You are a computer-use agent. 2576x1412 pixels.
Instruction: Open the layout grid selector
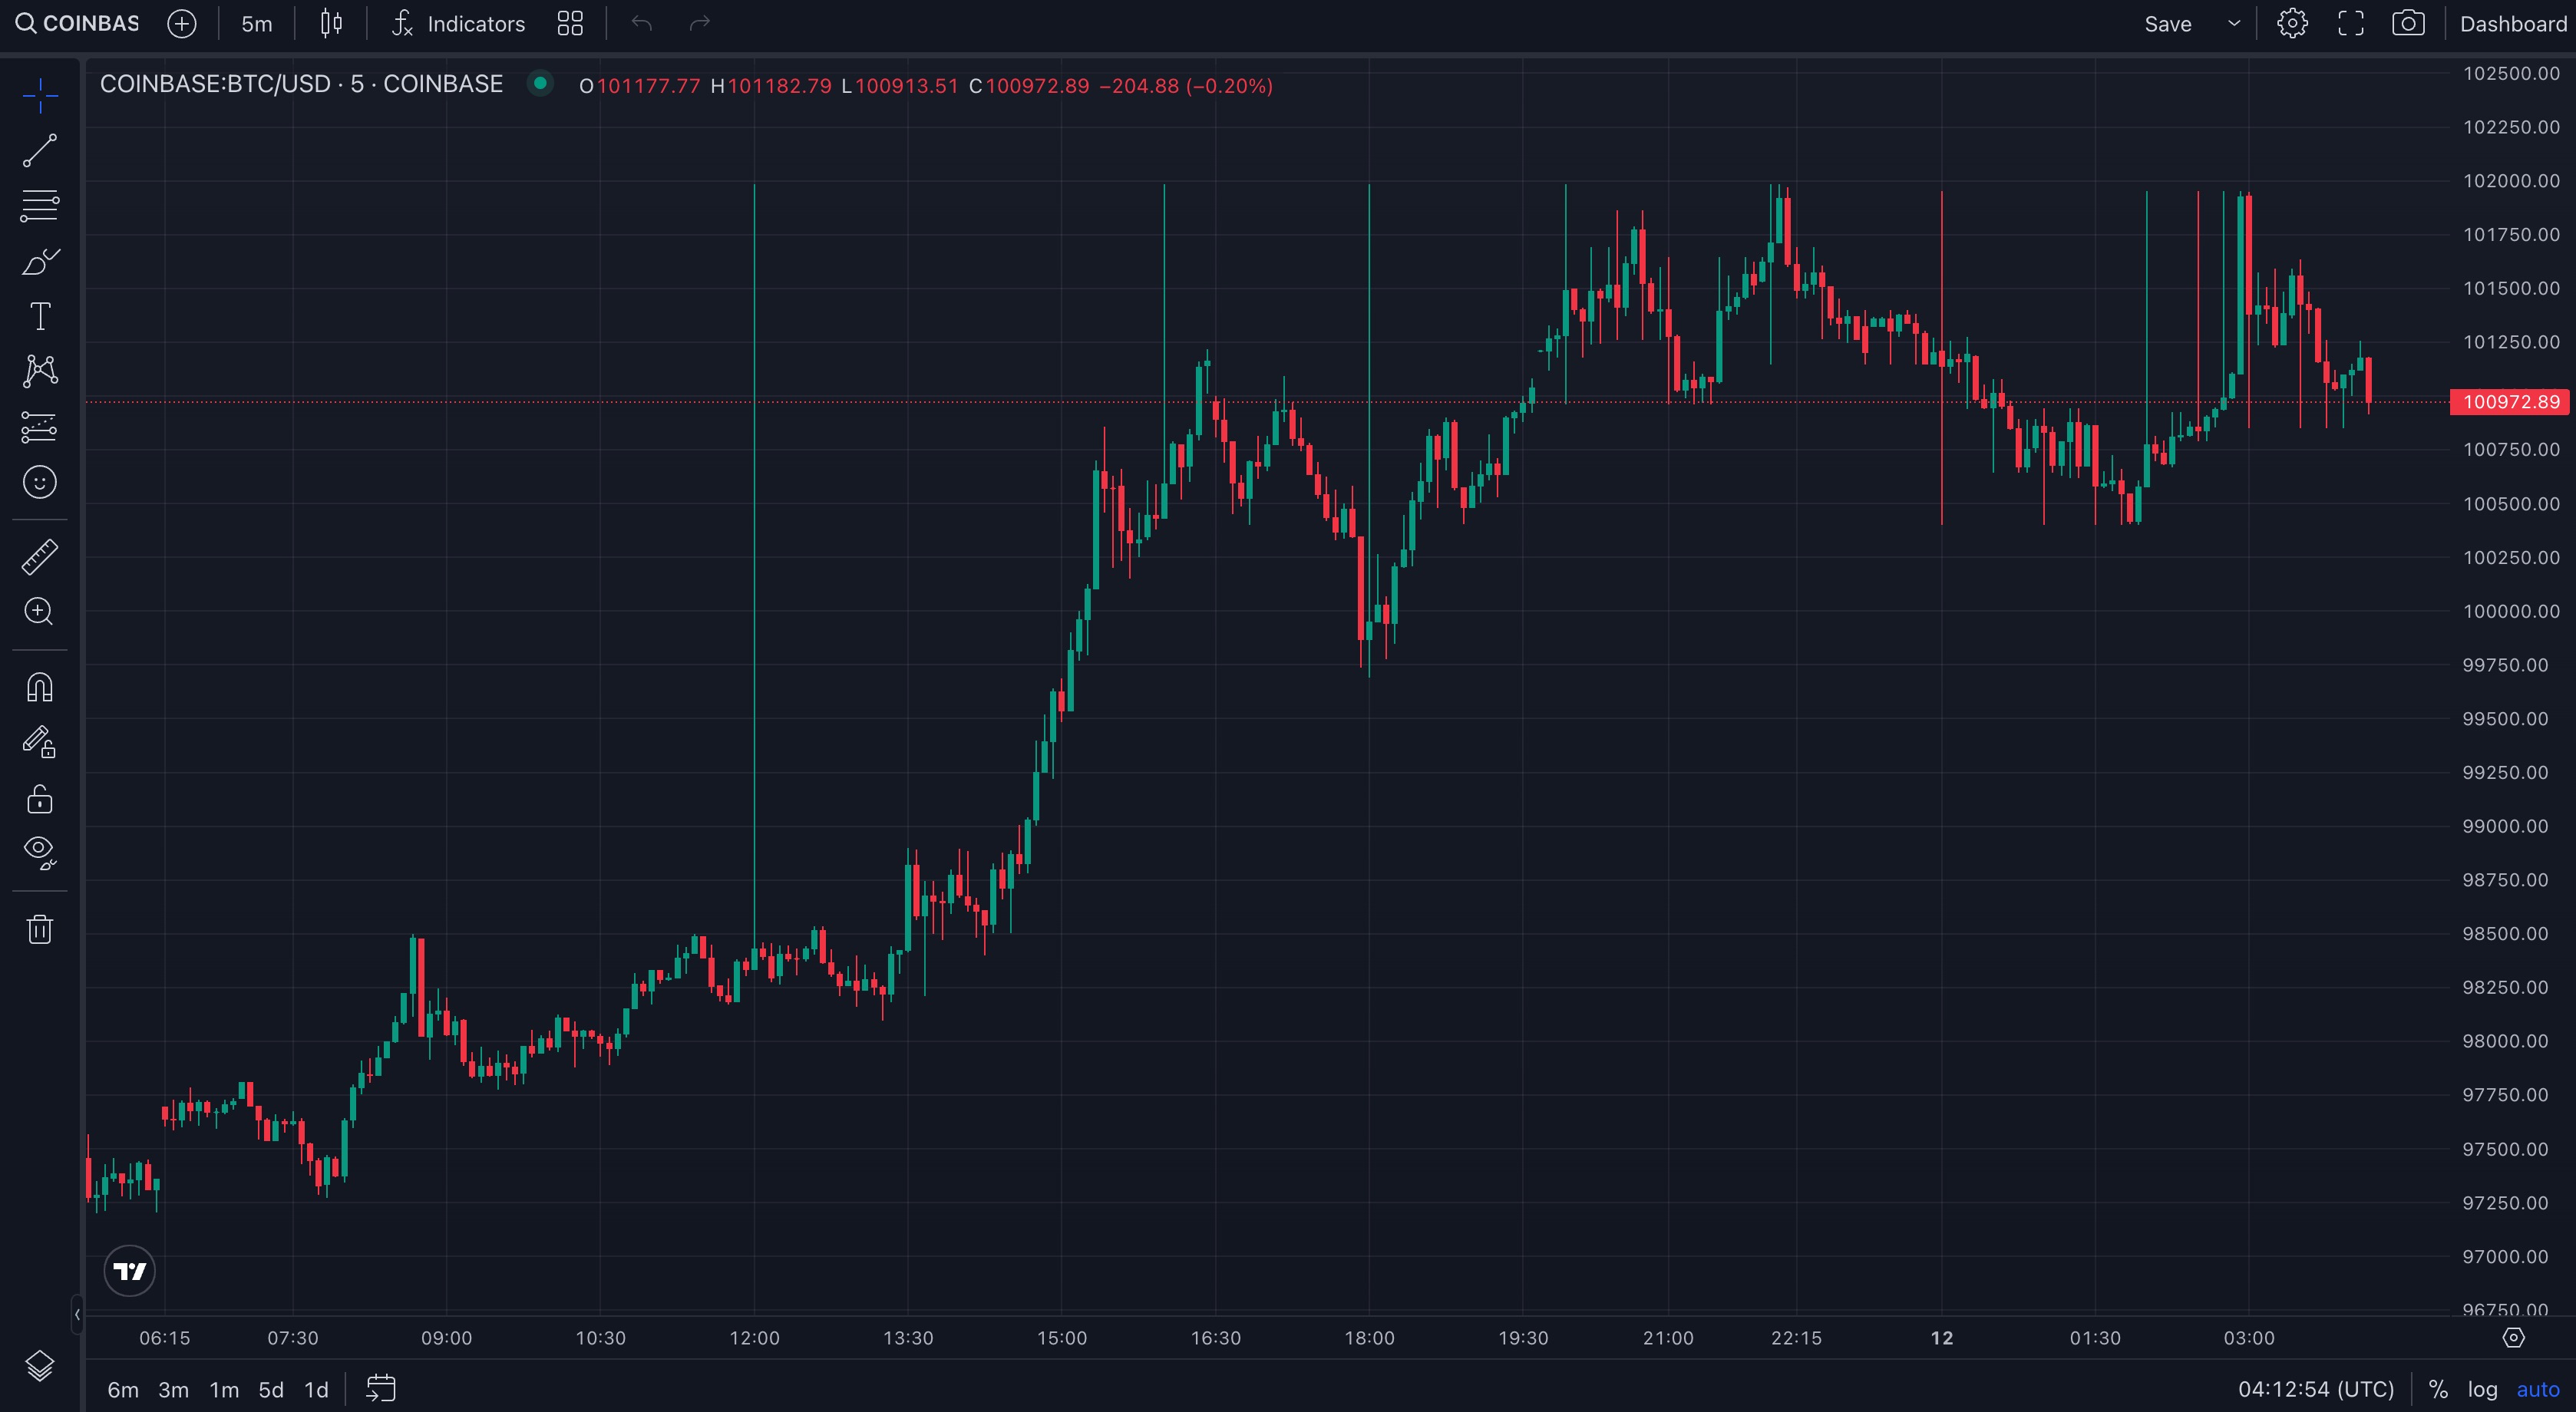tap(570, 24)
